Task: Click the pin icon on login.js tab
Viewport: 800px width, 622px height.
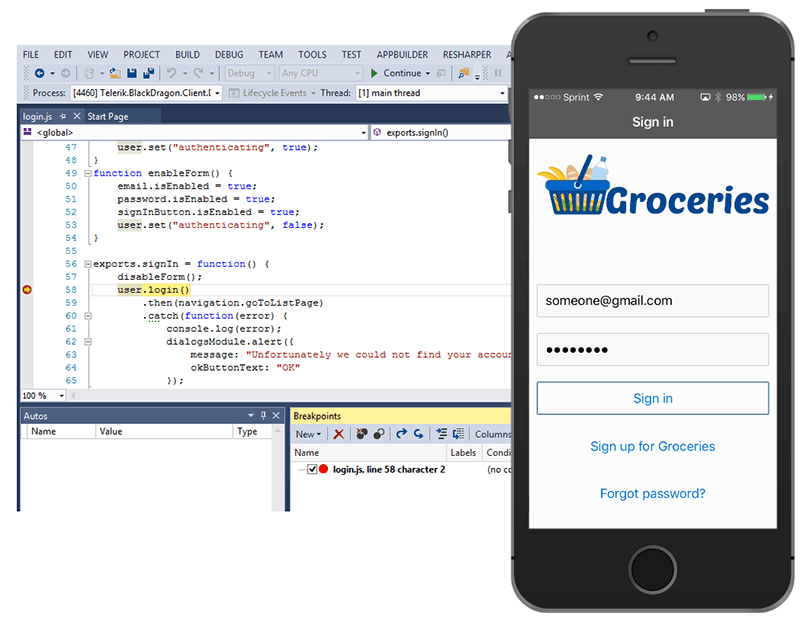Action: 63,116
